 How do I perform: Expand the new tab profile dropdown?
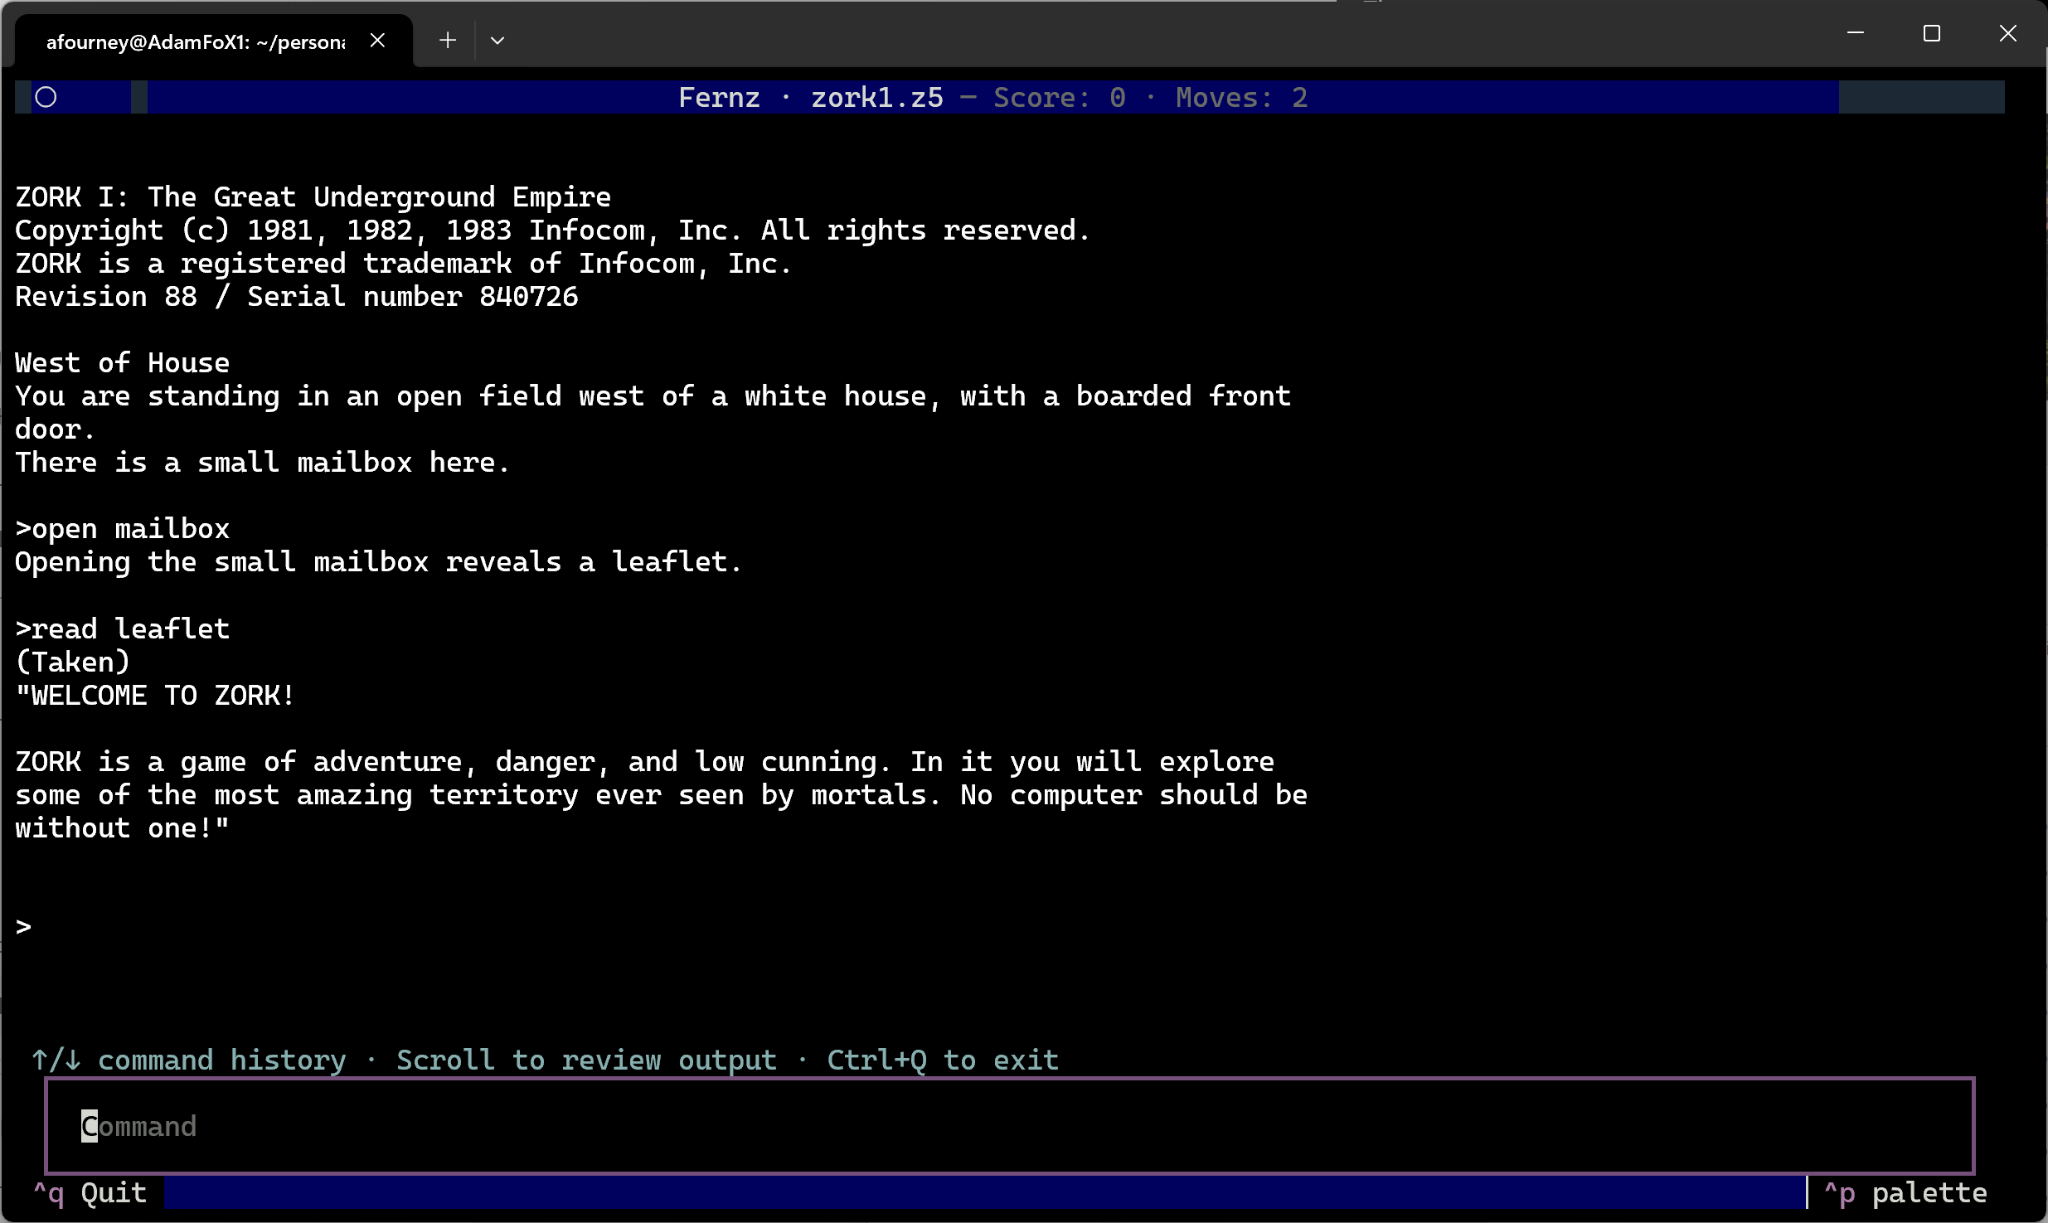(497, 40)
